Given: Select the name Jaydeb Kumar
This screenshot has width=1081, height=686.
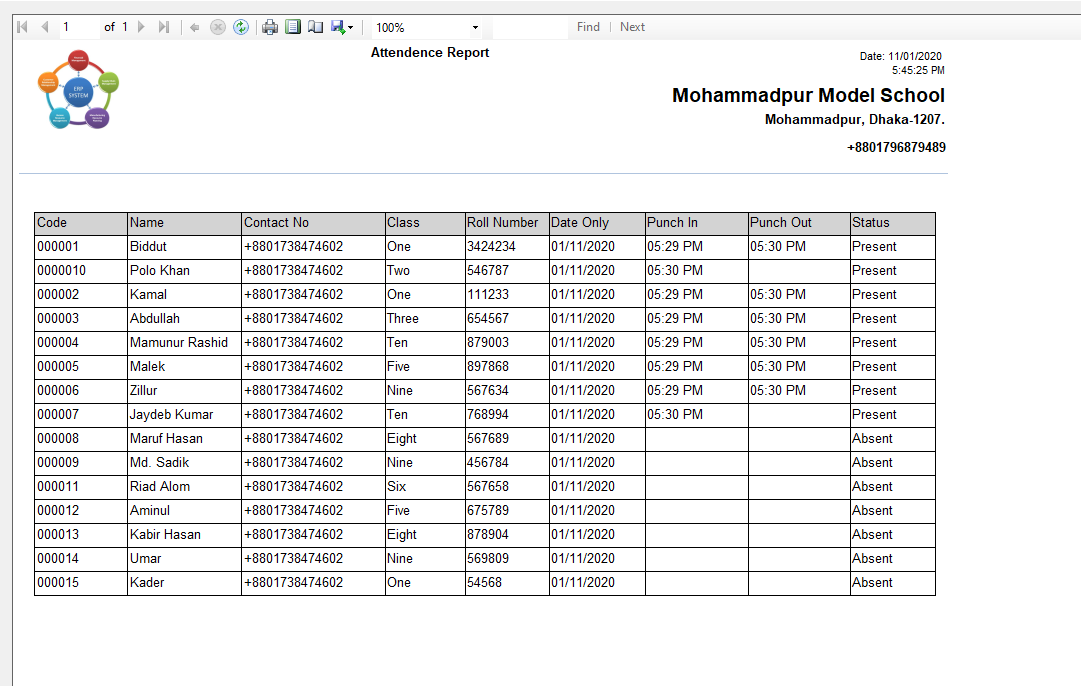Looking at the screenshot, I should pos(171,415).
